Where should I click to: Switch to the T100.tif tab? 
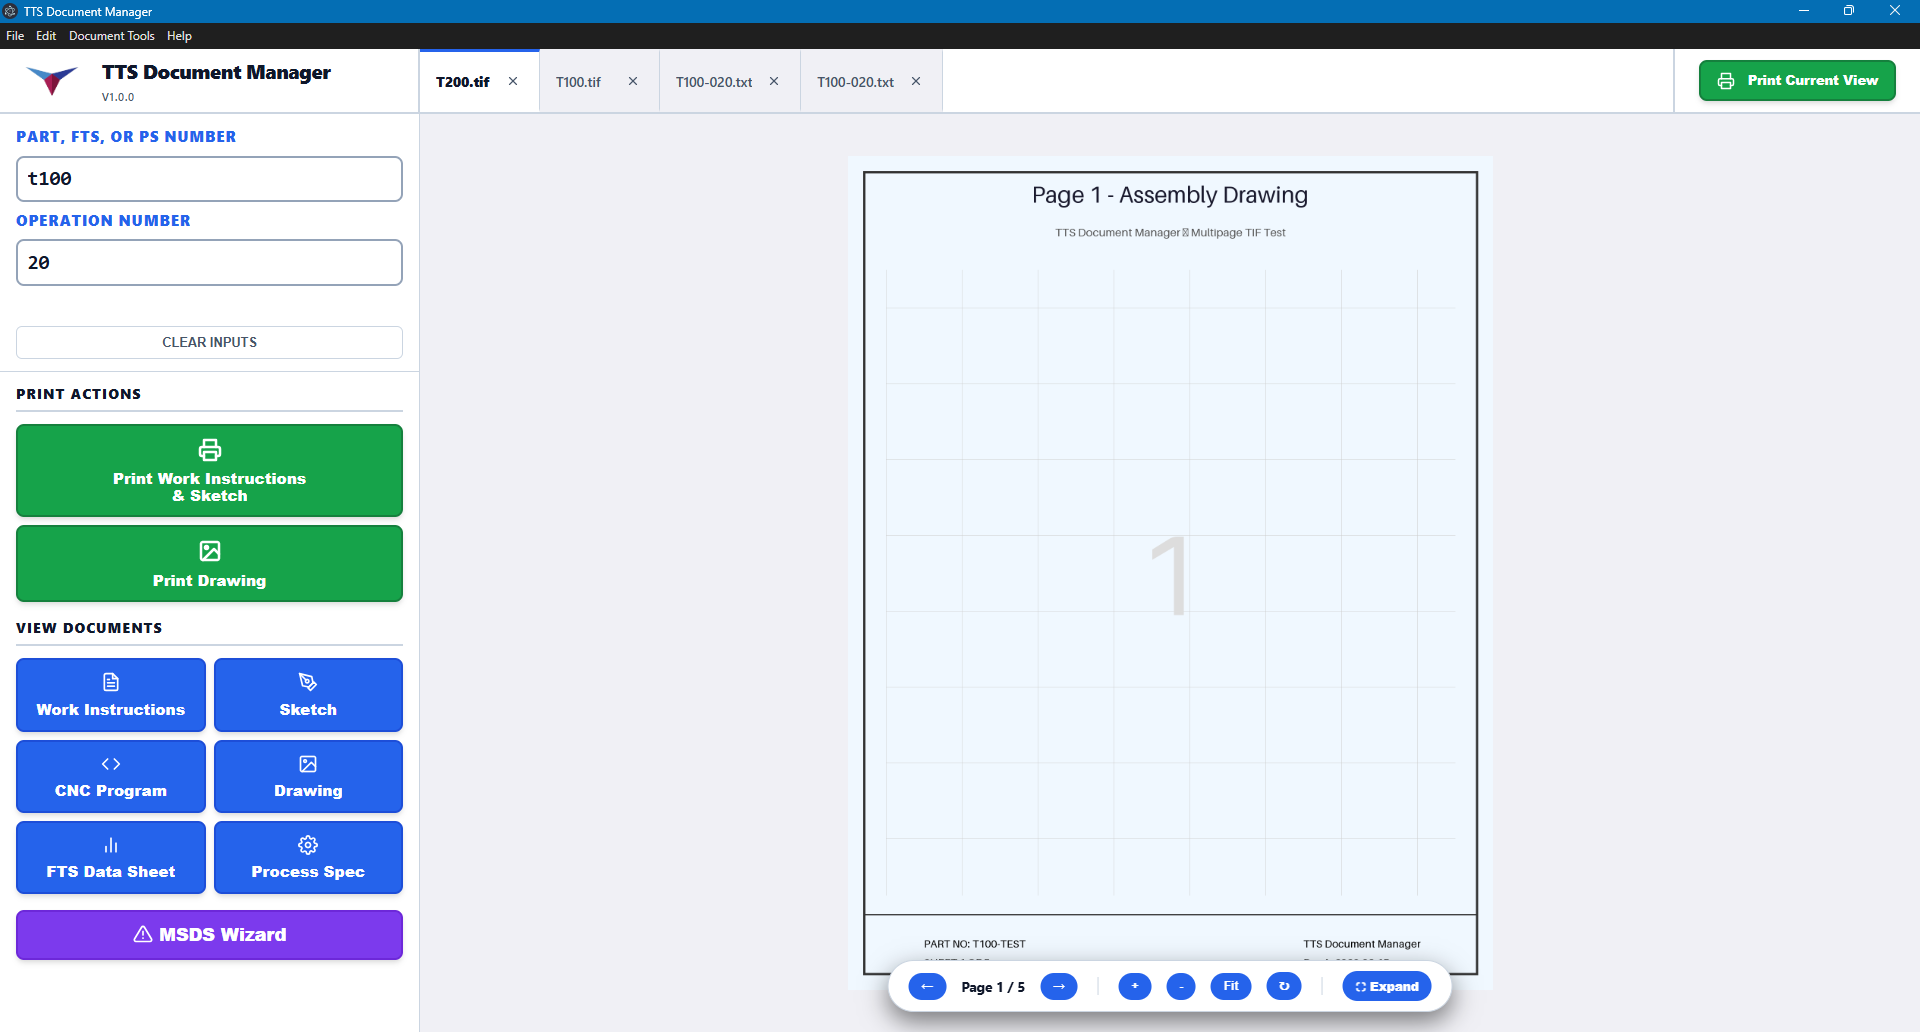pyautogui.click(x=579, y=82)
